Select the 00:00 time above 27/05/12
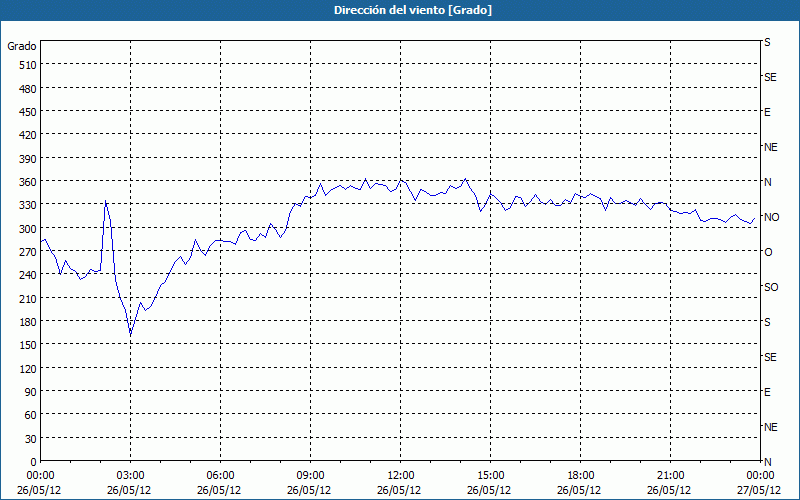This screenshot has height=500, width=800. pos(760,476)
